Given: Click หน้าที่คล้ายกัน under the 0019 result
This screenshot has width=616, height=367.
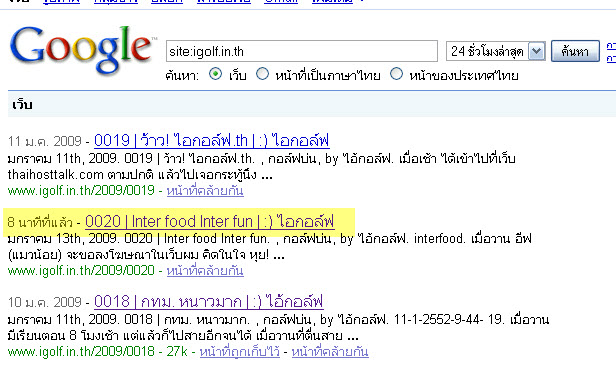Looking at the screenshot, I should pyautogui.click(x=205, y=191).
